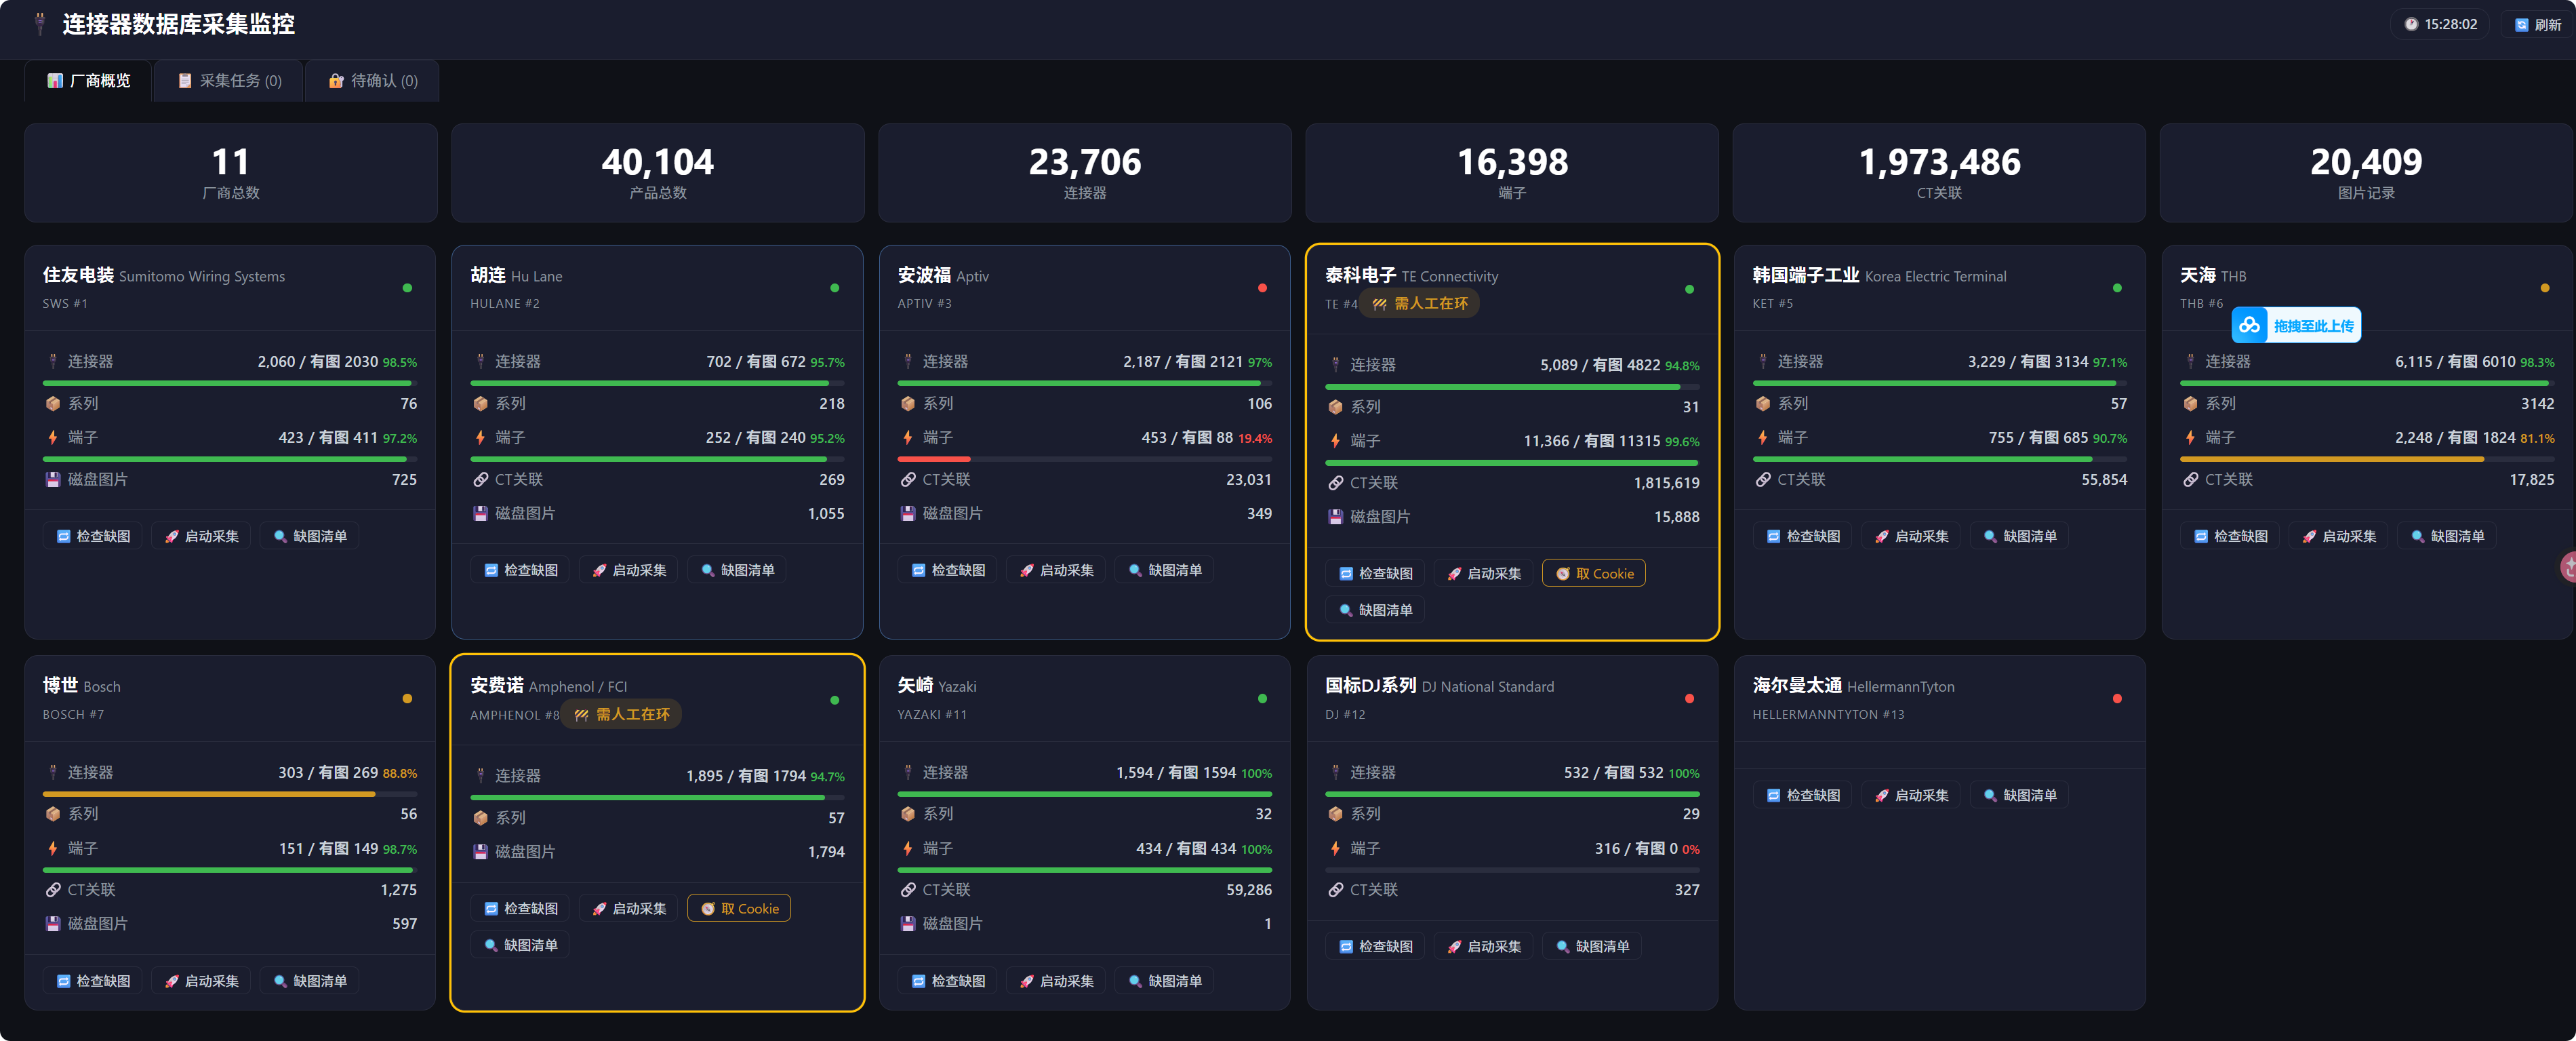
Task: Click the series box icon in Aptiv card
Action: [908, 404]
